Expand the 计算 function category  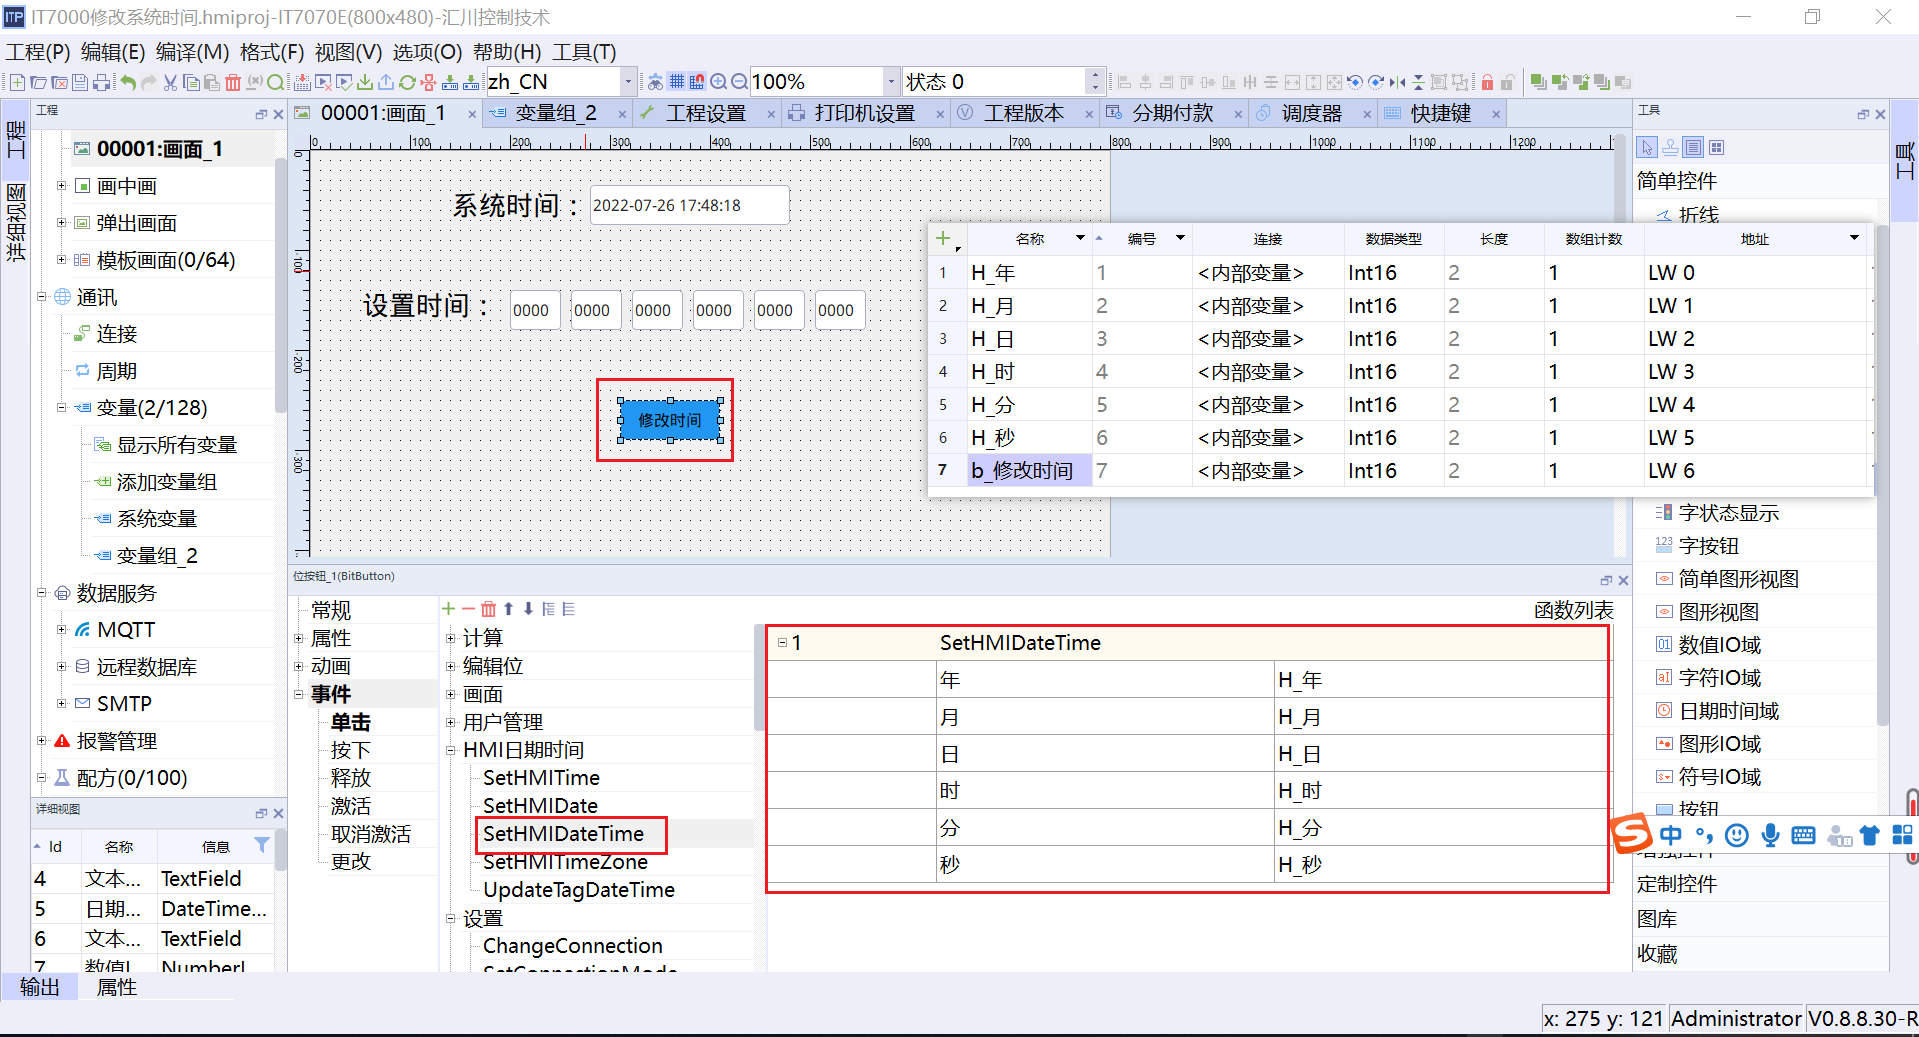point(450,638)
